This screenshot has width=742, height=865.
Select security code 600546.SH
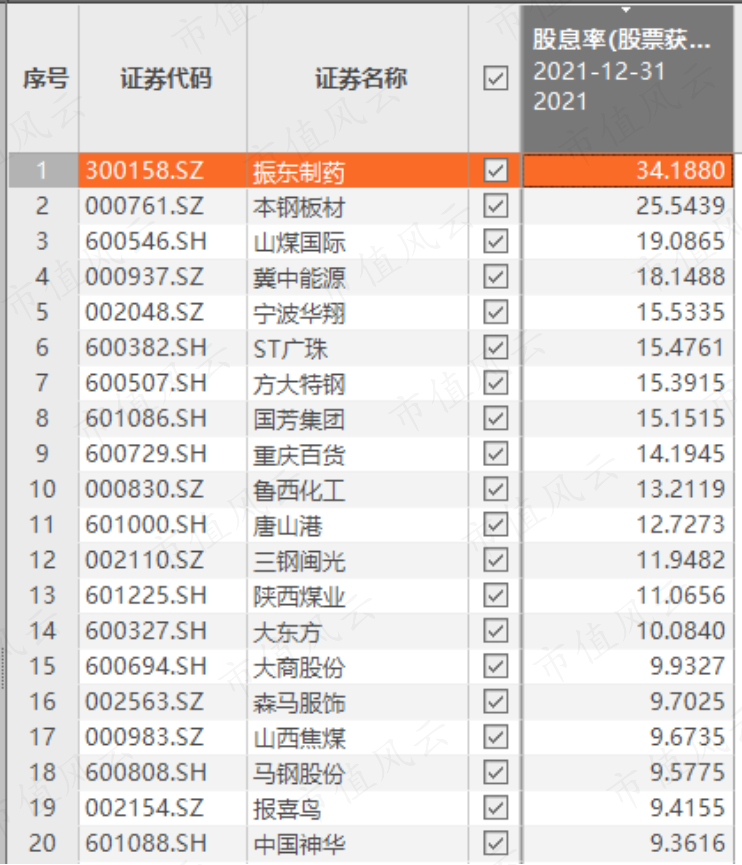pos(146,241)
